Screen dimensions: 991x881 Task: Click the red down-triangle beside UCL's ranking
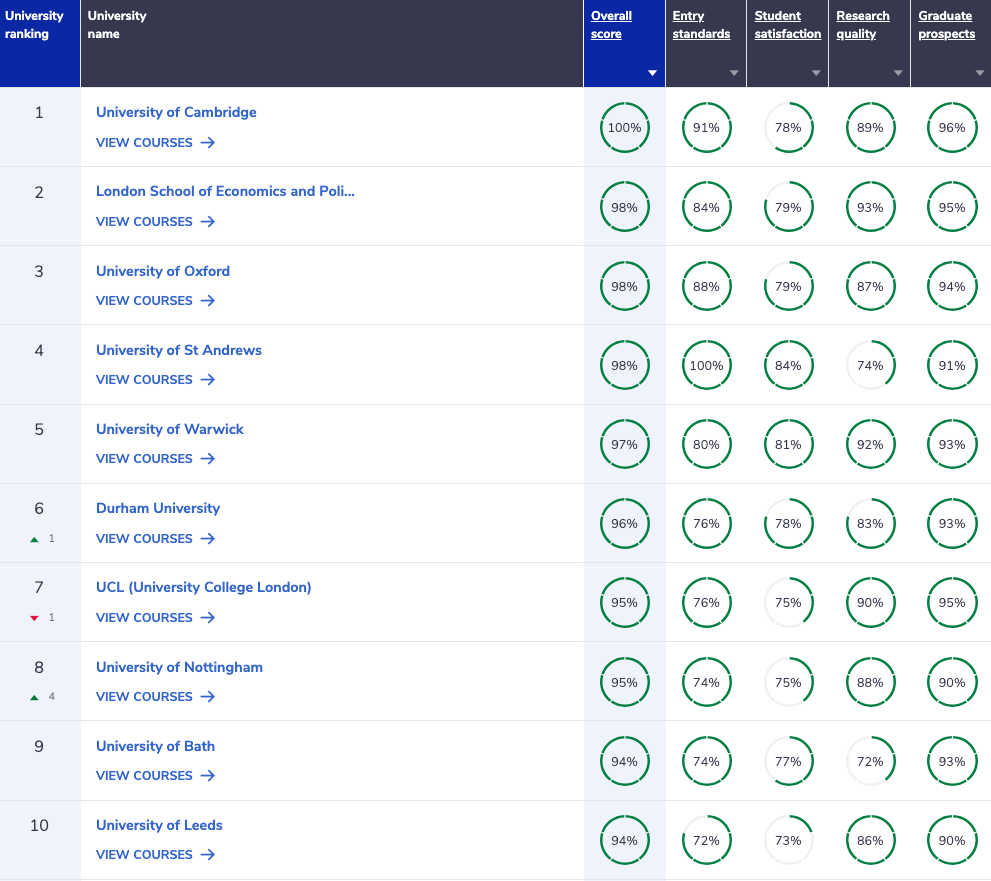point(34,619)
